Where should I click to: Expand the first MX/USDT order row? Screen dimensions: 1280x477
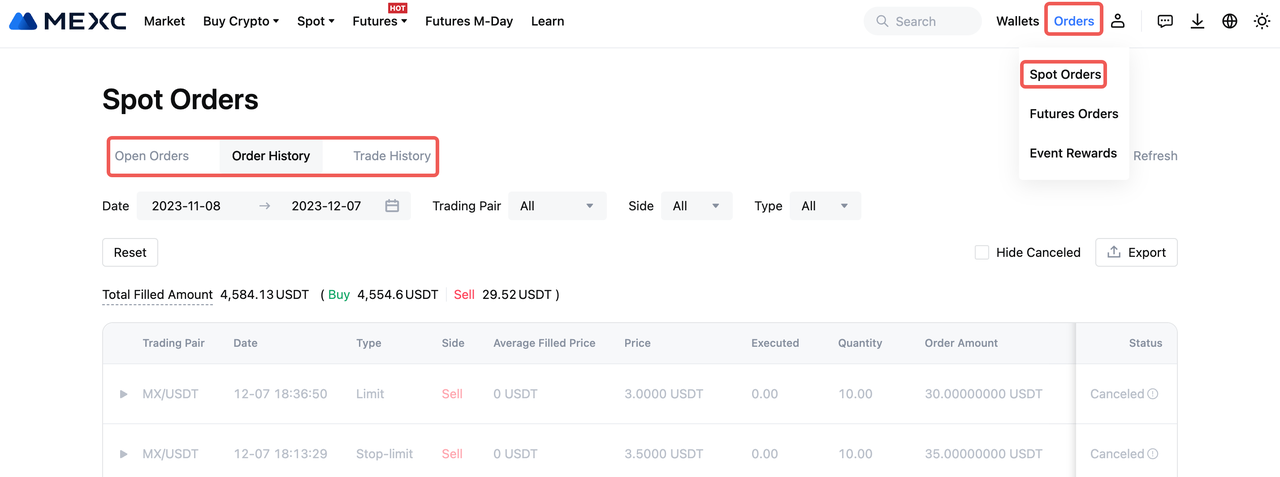coord(124,394)
